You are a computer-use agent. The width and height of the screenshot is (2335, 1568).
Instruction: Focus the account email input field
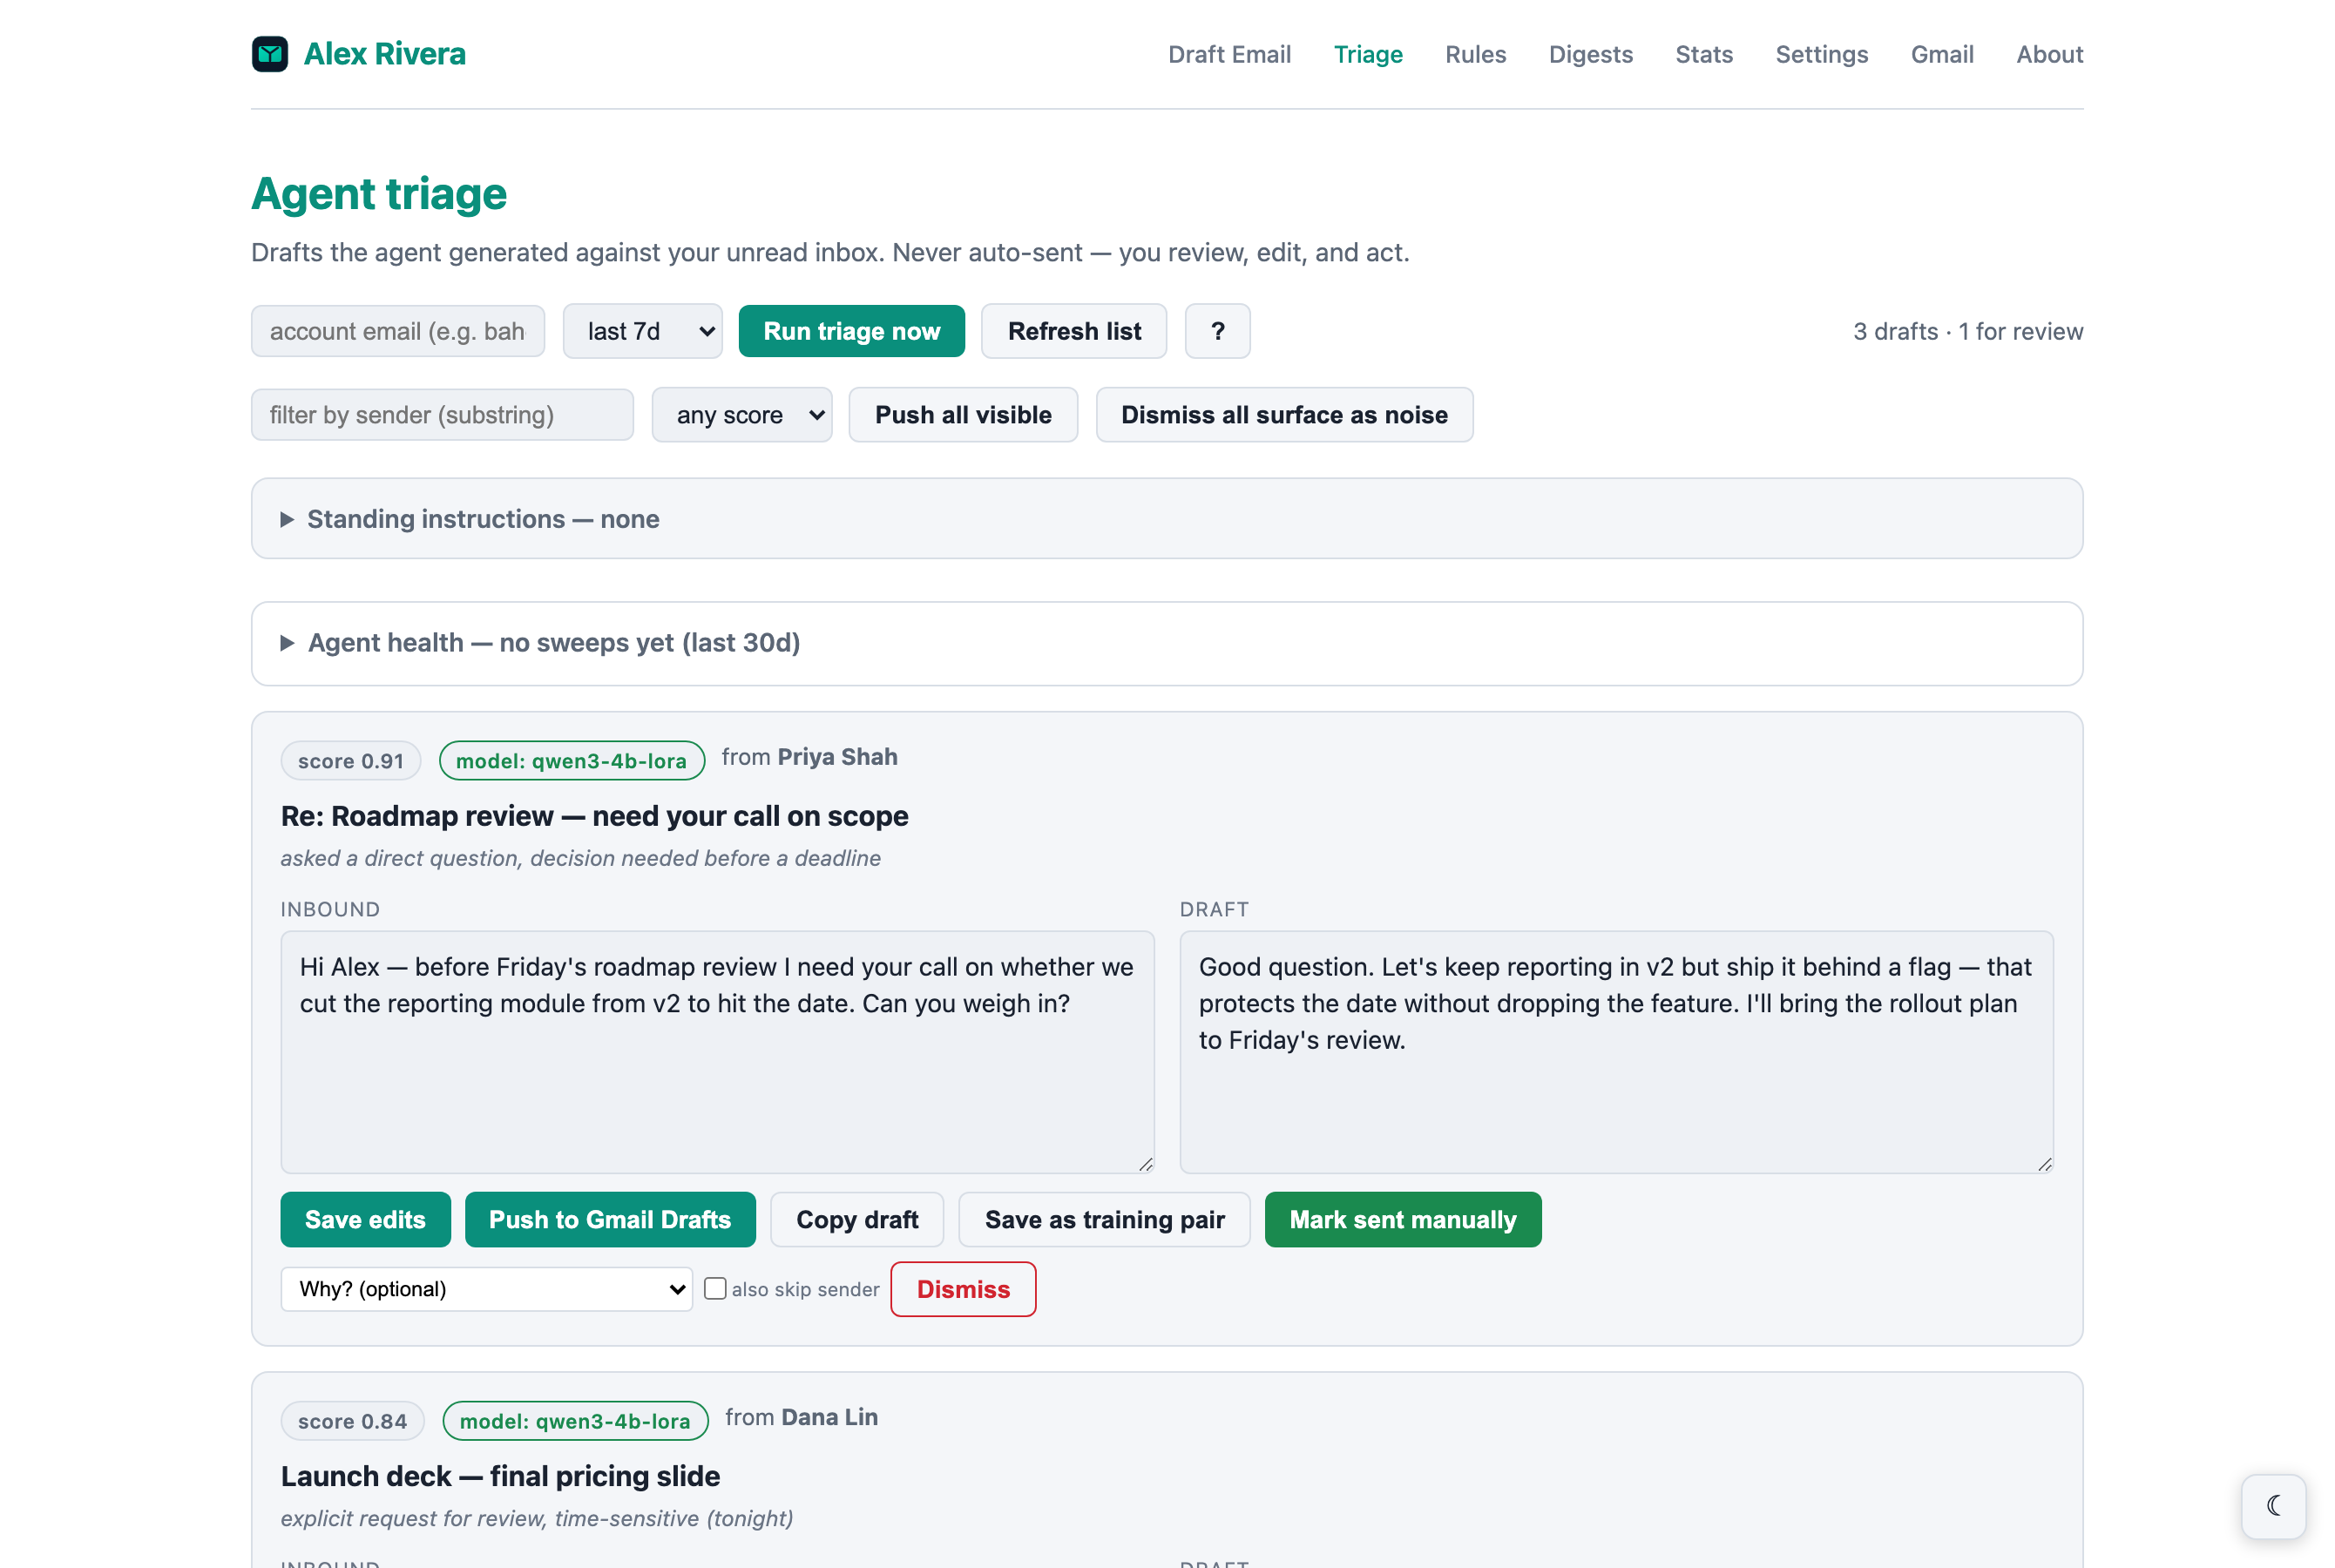coord(398,331)
